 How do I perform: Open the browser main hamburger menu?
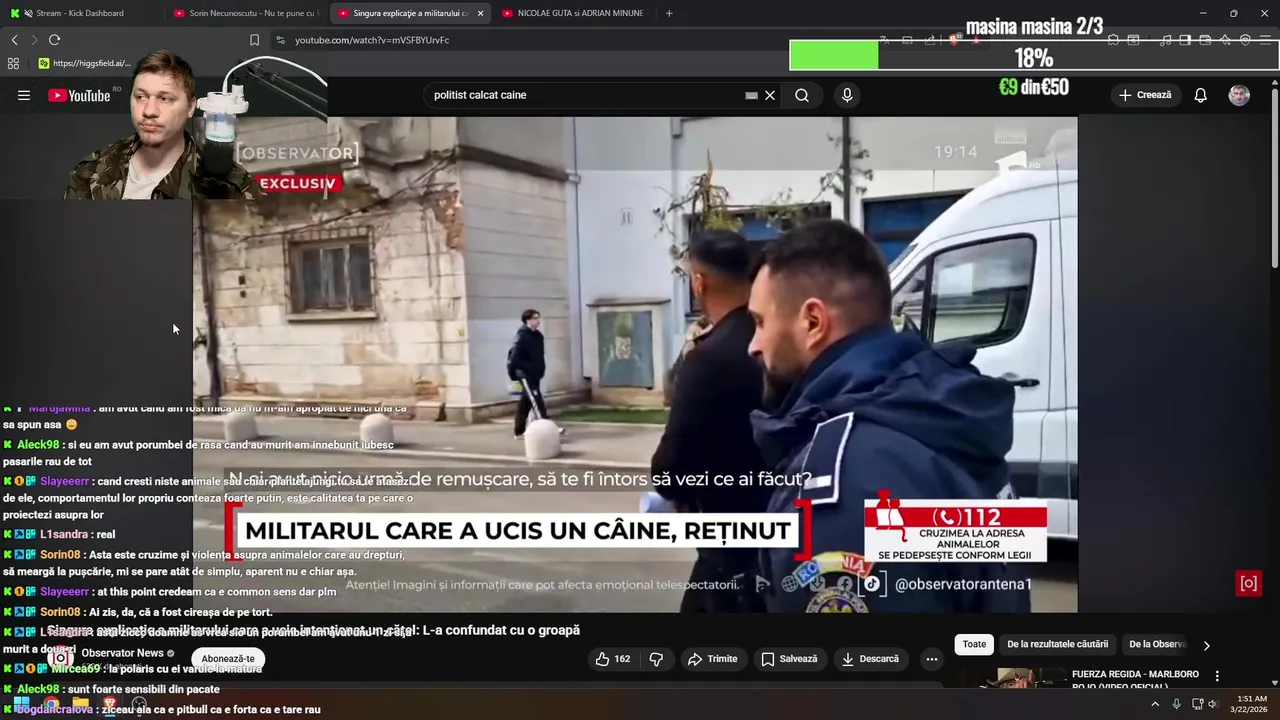[1265, 40]
